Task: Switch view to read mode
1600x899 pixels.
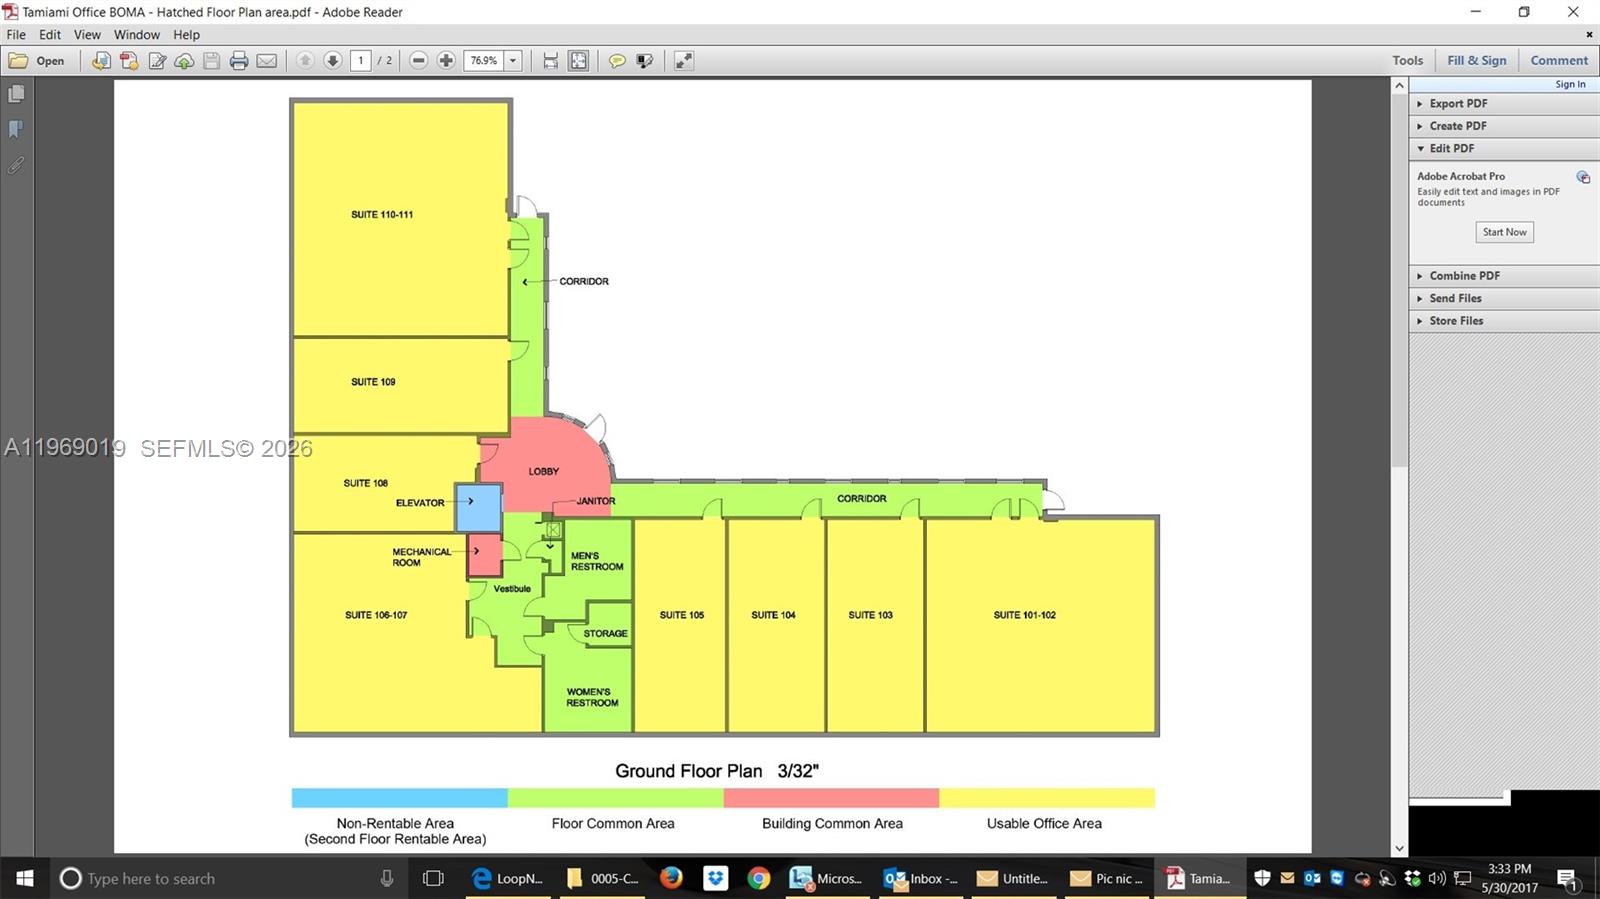Action: (x=684, y=61)
